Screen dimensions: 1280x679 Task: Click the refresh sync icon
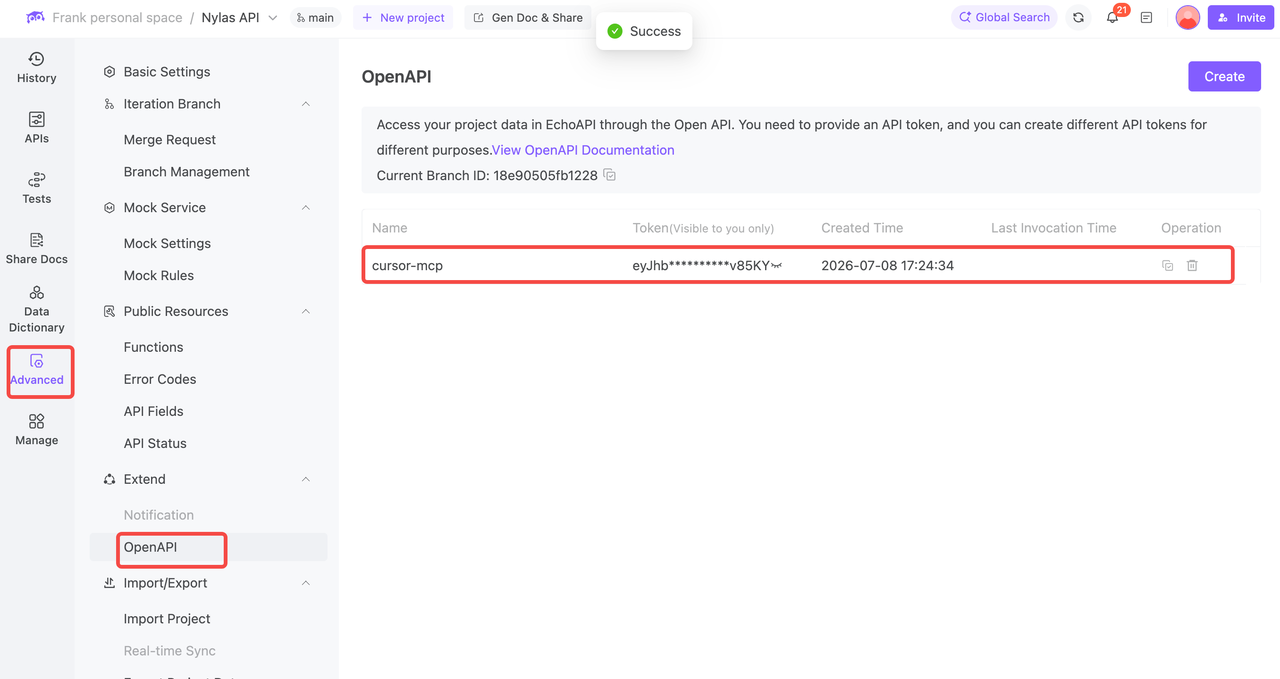click(1078, 18)
